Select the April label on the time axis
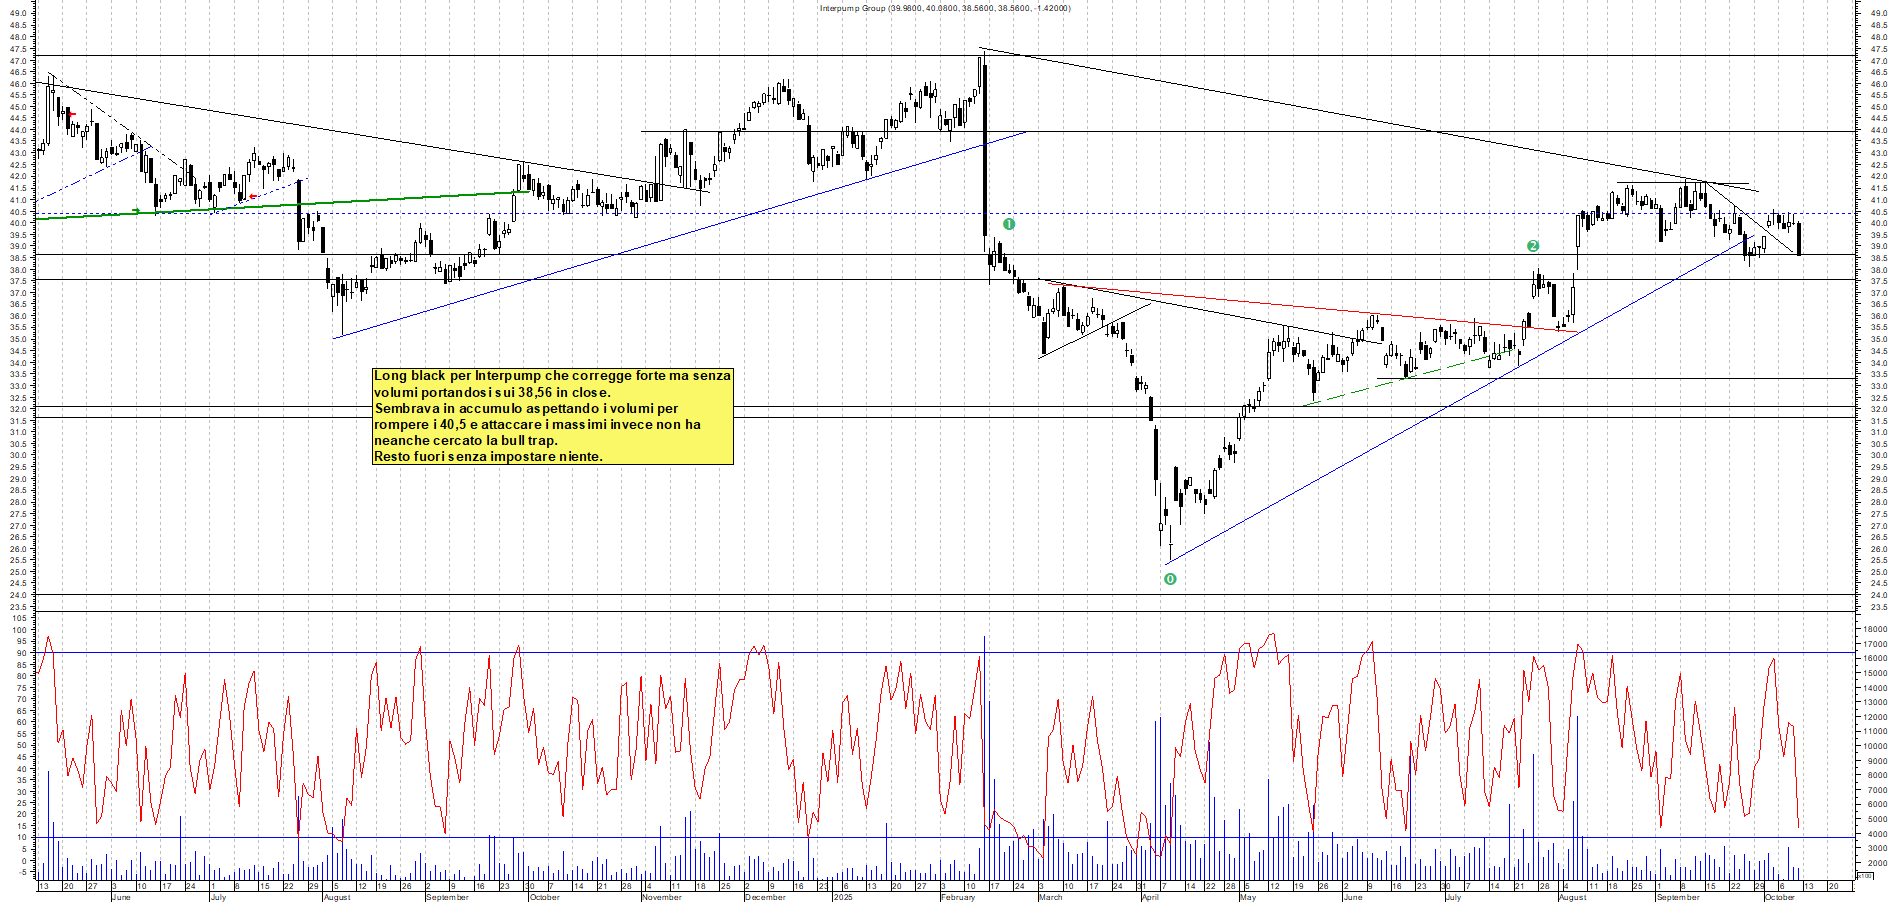Screen dimensions: 1890x902 (x=1150, y=897)
